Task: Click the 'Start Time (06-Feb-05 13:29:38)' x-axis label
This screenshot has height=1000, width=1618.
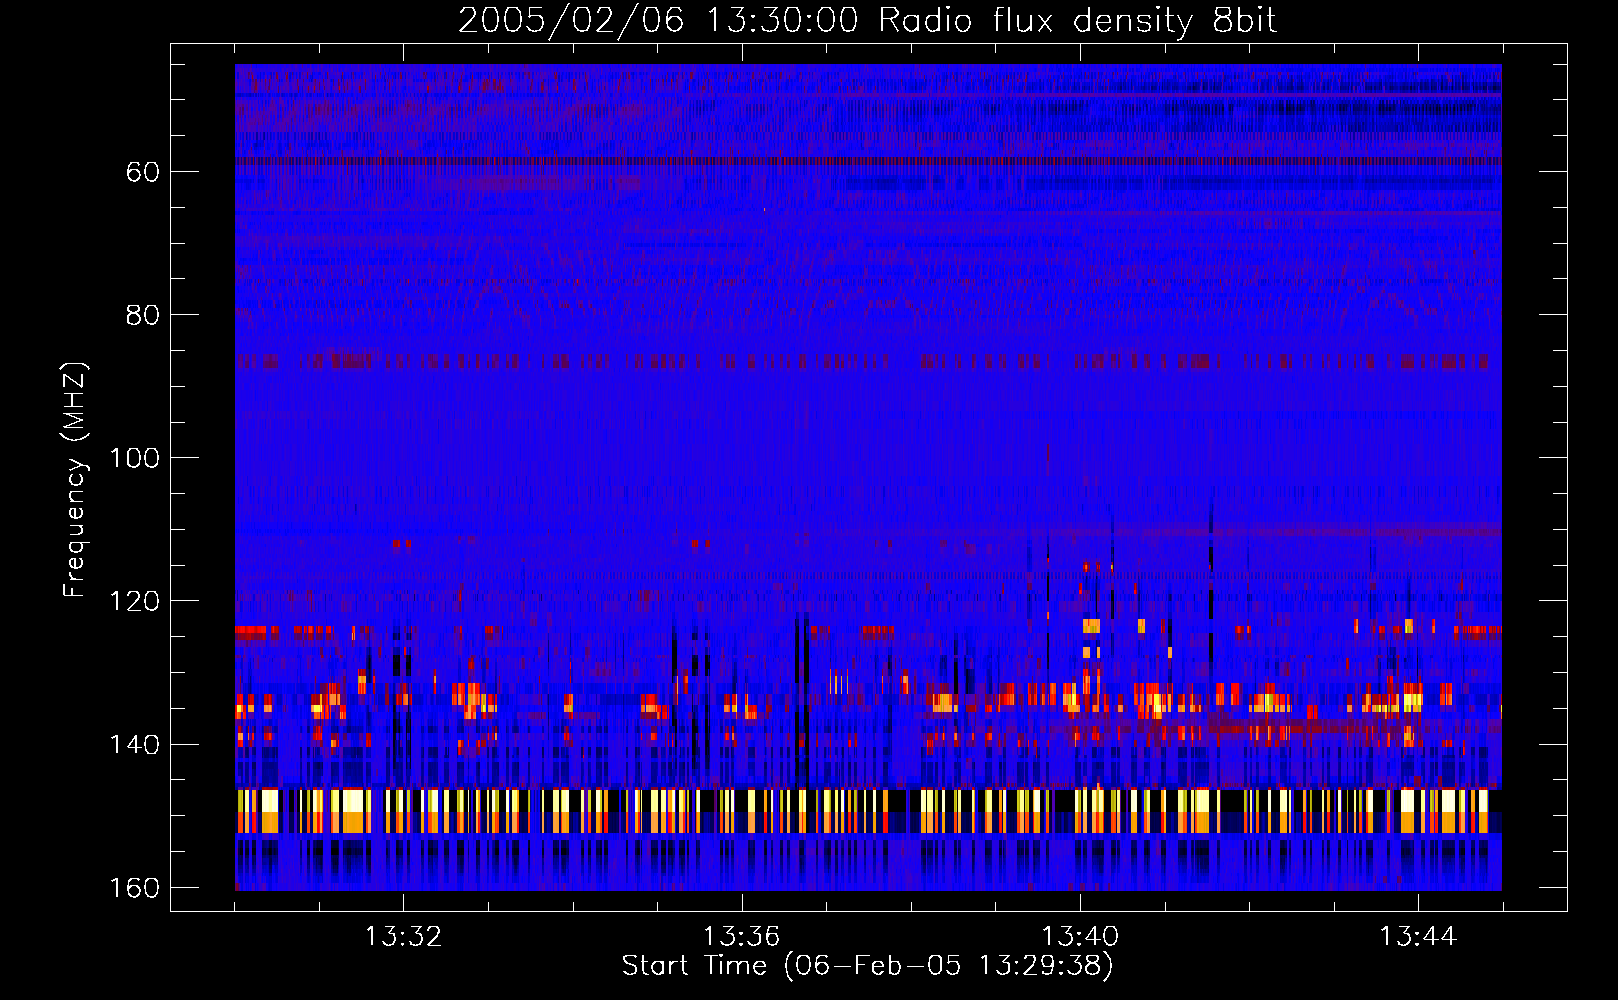Action: pyautogui.click(x=867, y=966)
